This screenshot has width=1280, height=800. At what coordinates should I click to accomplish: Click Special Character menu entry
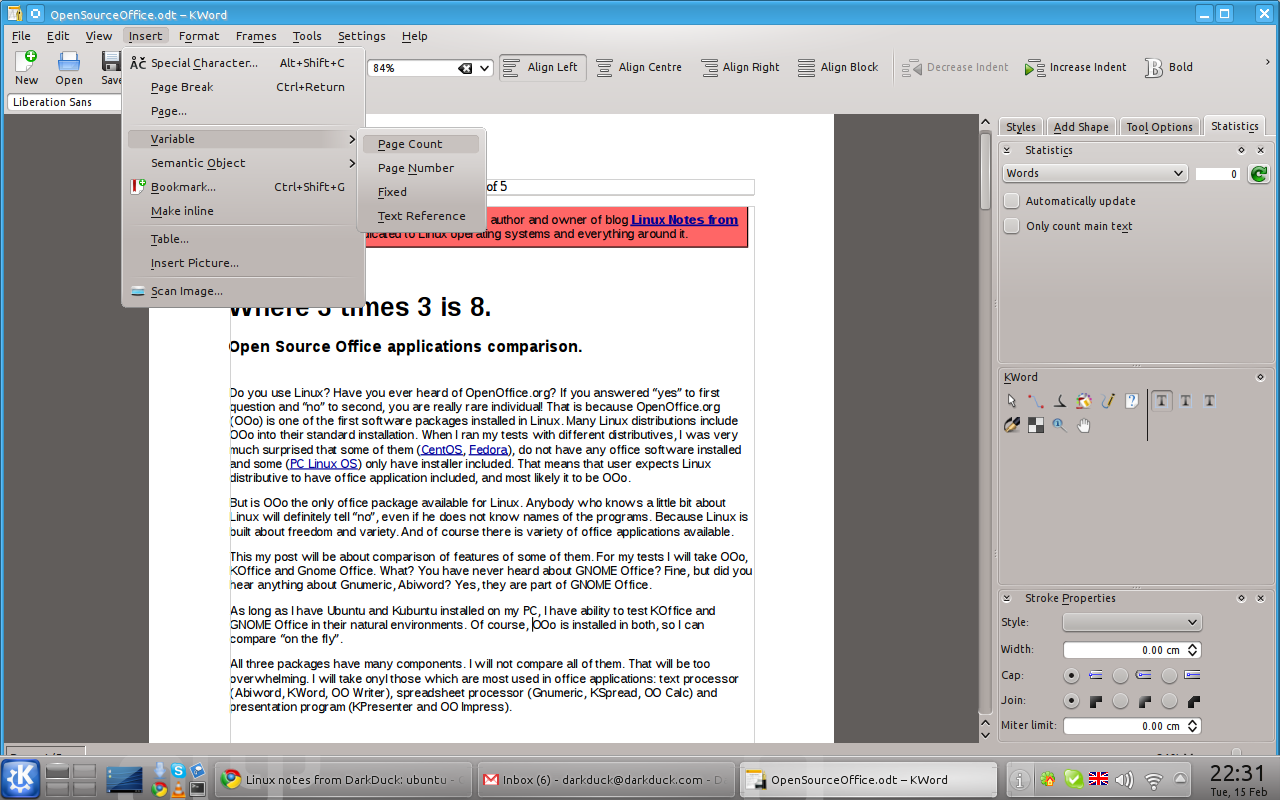243,63
